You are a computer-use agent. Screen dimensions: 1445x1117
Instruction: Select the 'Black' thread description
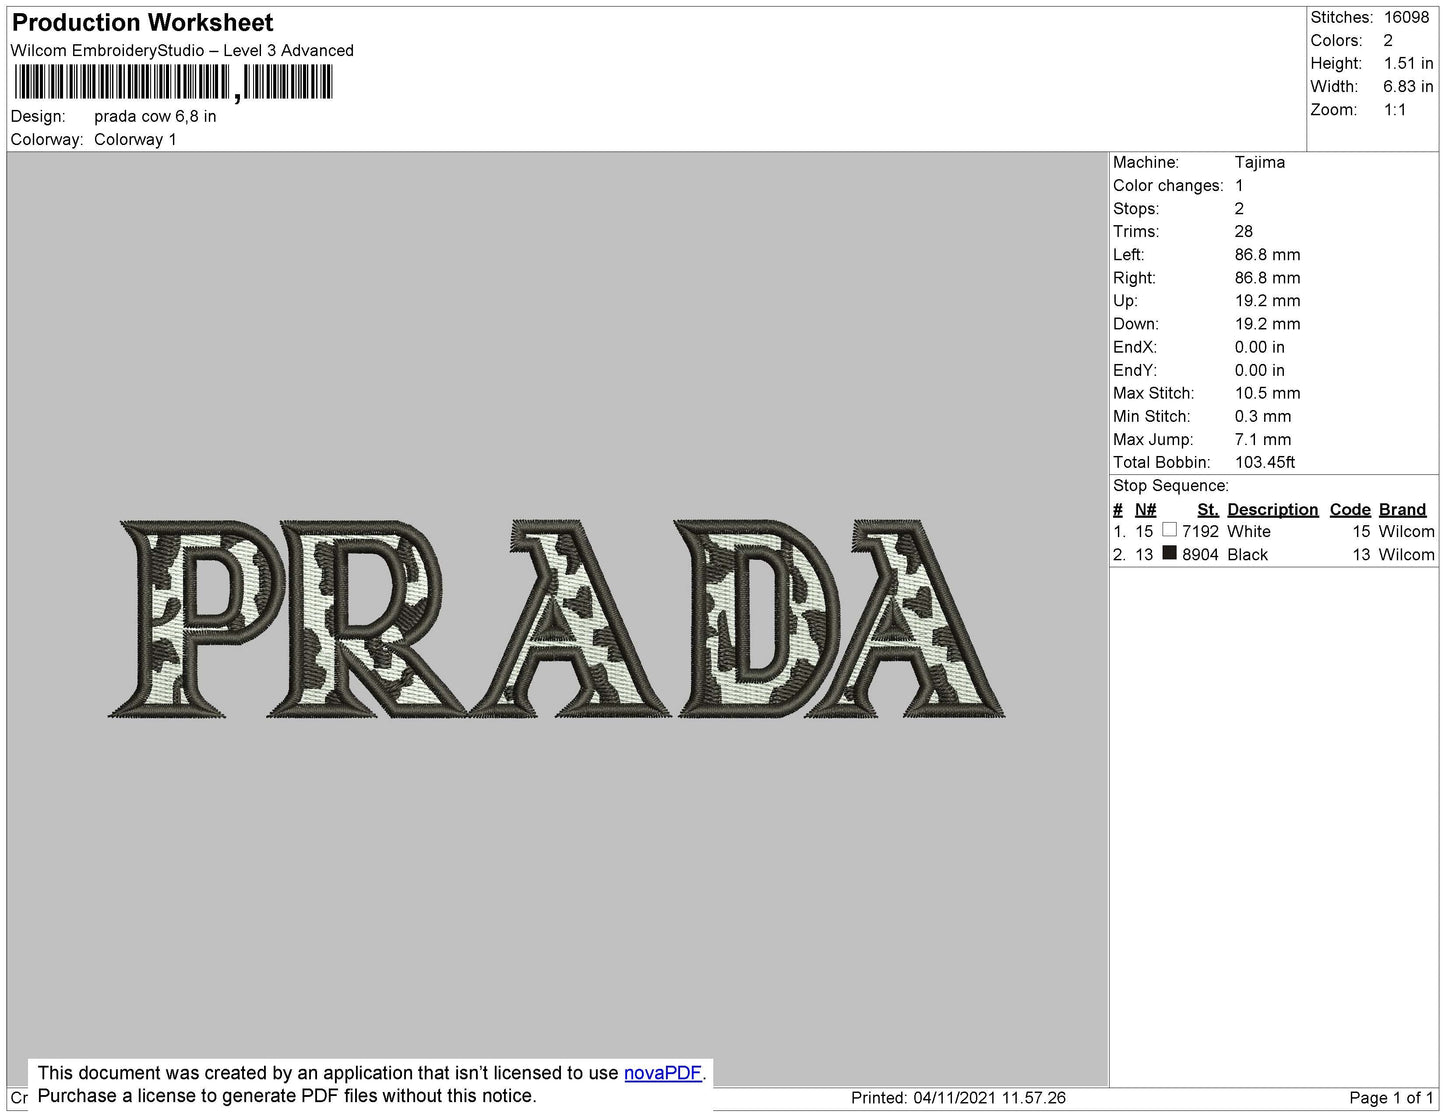point(1247,554)
